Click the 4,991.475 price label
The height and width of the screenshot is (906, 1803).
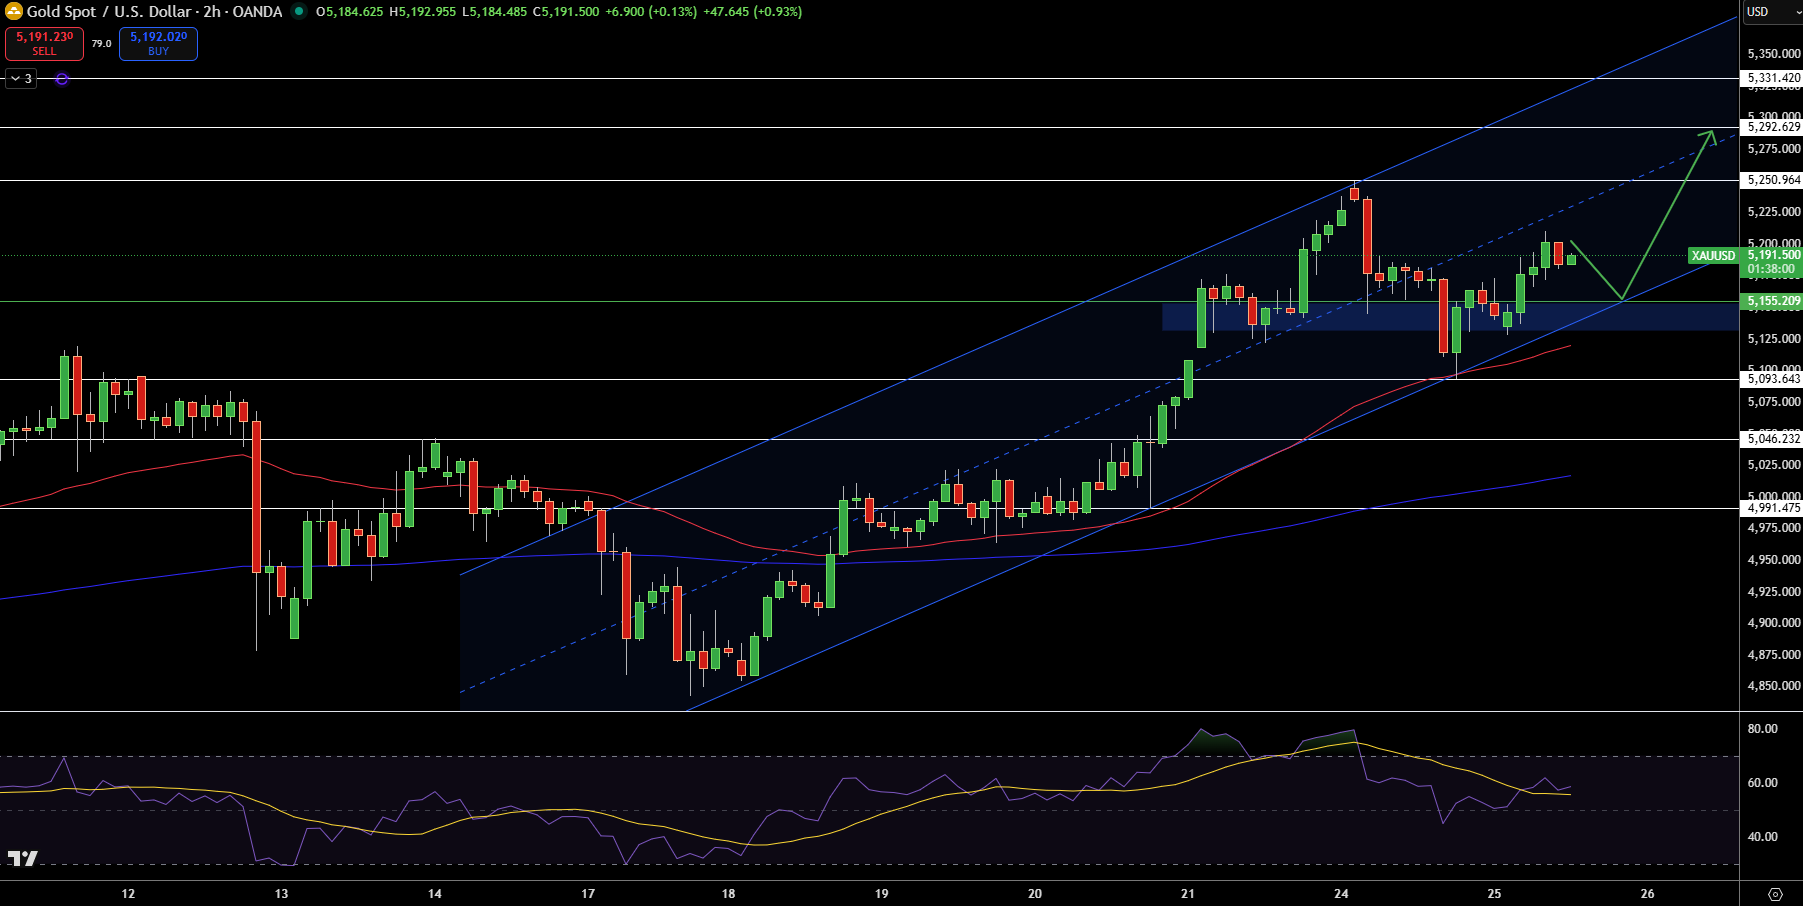[1773, 508]
